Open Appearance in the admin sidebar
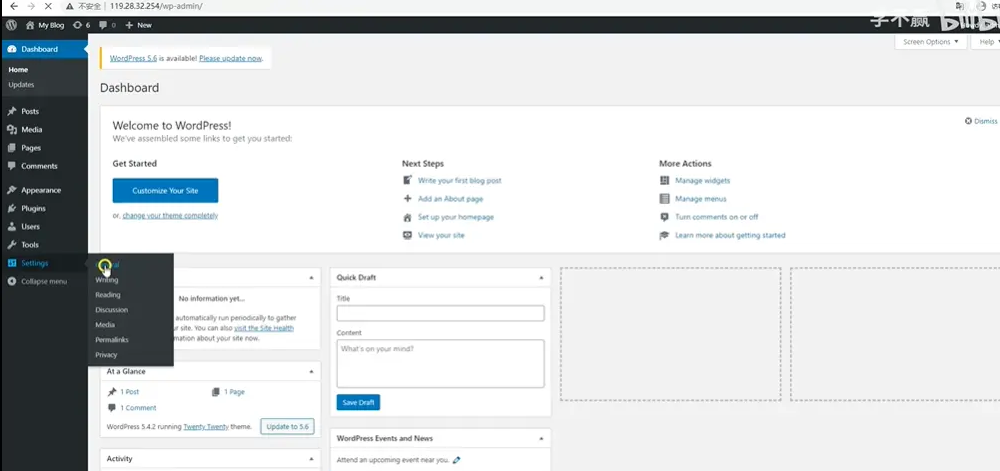The image size is (1000, 471). point(40,190)
